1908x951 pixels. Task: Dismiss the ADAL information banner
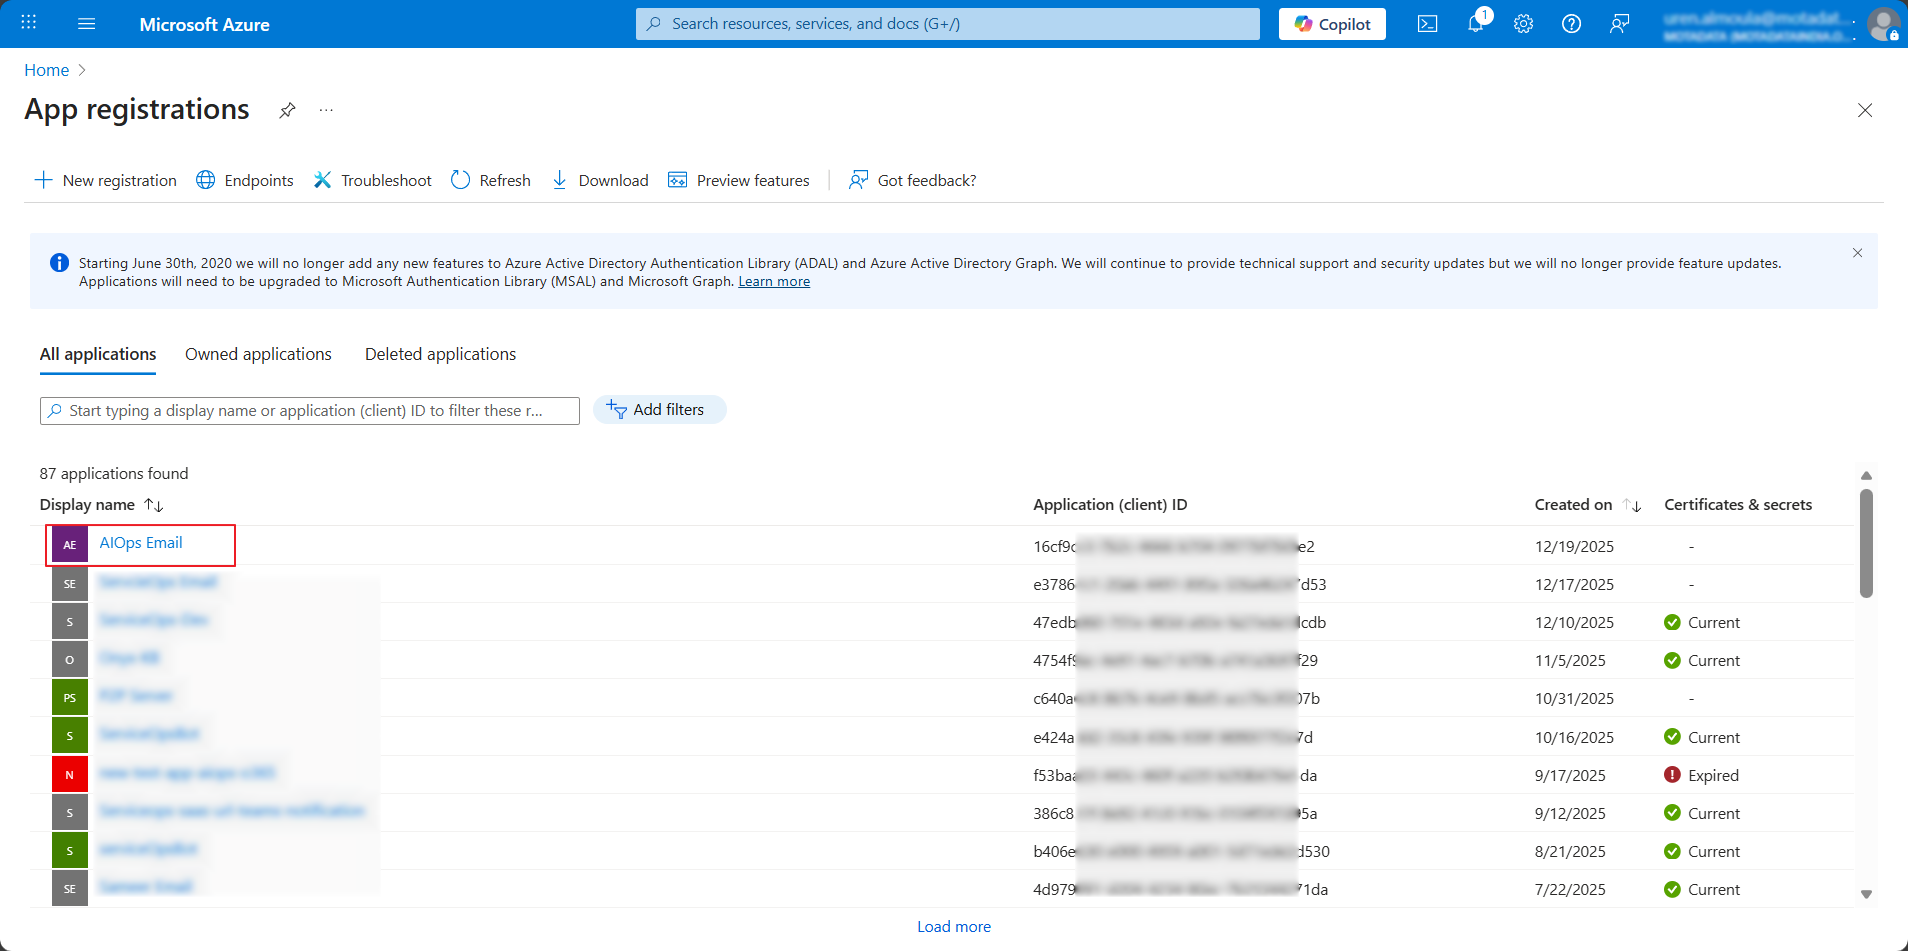[x=1857, y=253]
